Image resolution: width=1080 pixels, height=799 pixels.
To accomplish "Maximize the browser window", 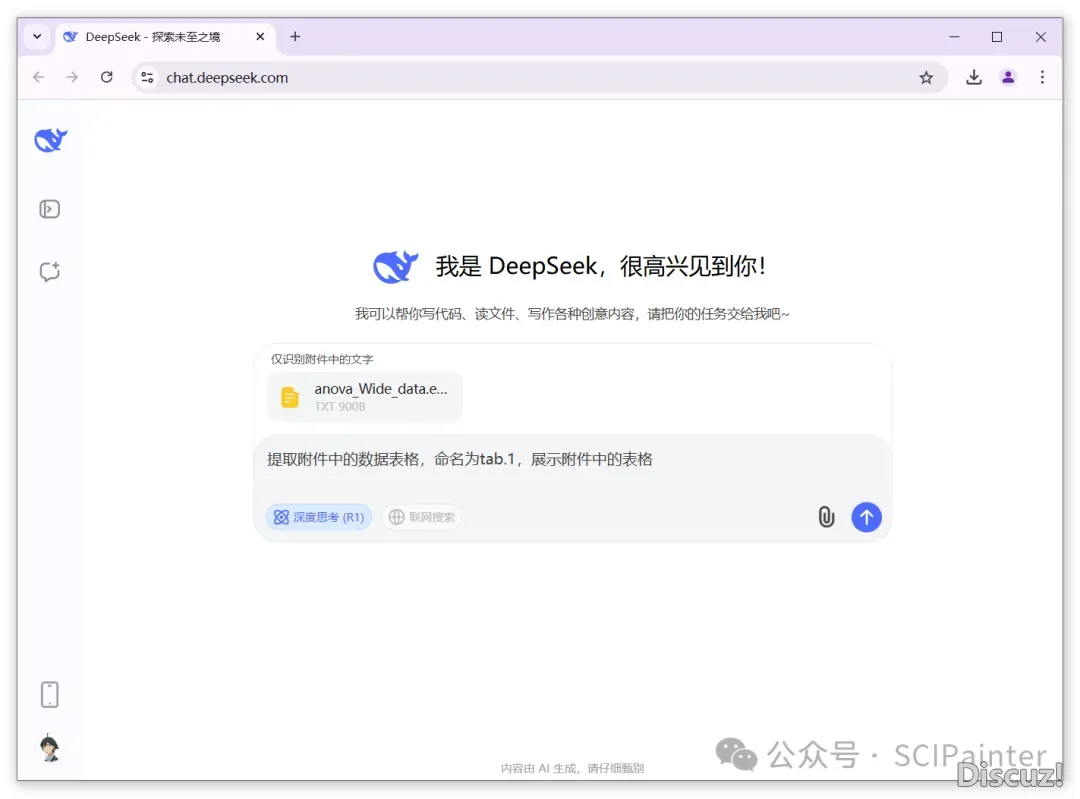I will pos(997,37).
